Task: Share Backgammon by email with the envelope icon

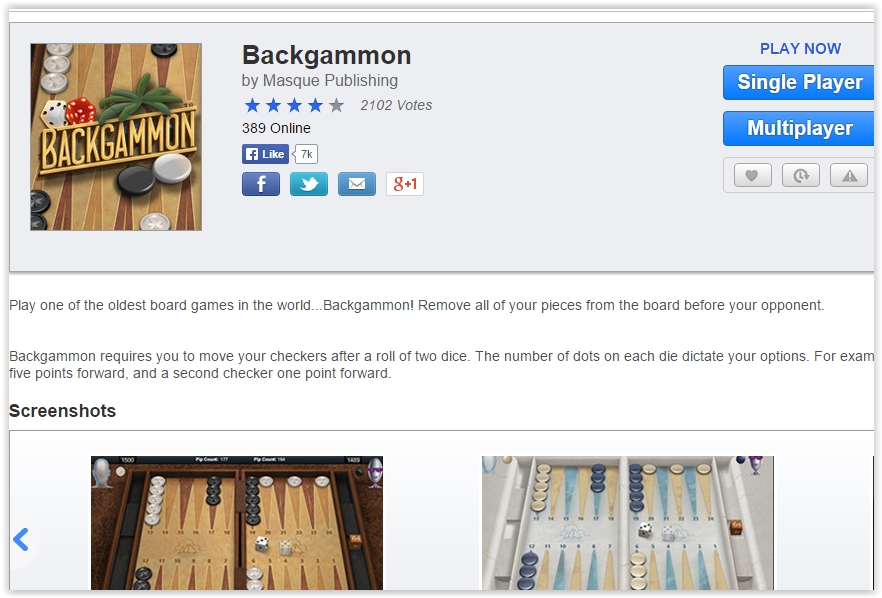Action: pyautogui.click(x=357, y=184)
